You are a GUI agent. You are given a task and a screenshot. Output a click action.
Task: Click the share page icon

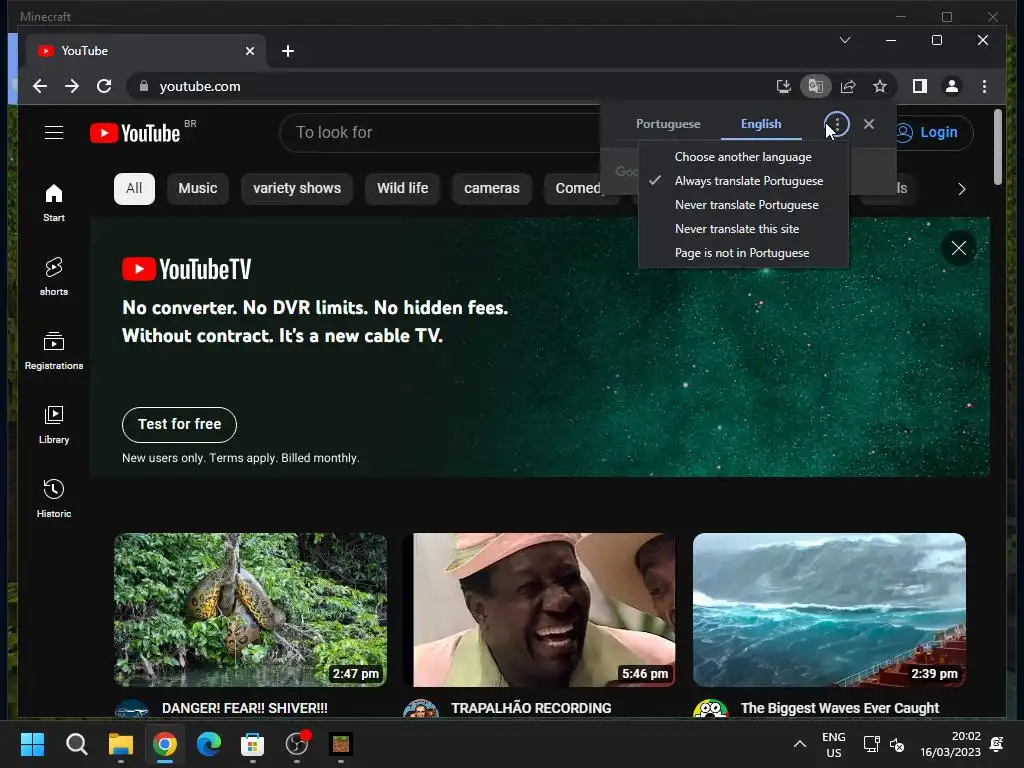point(848,86)
